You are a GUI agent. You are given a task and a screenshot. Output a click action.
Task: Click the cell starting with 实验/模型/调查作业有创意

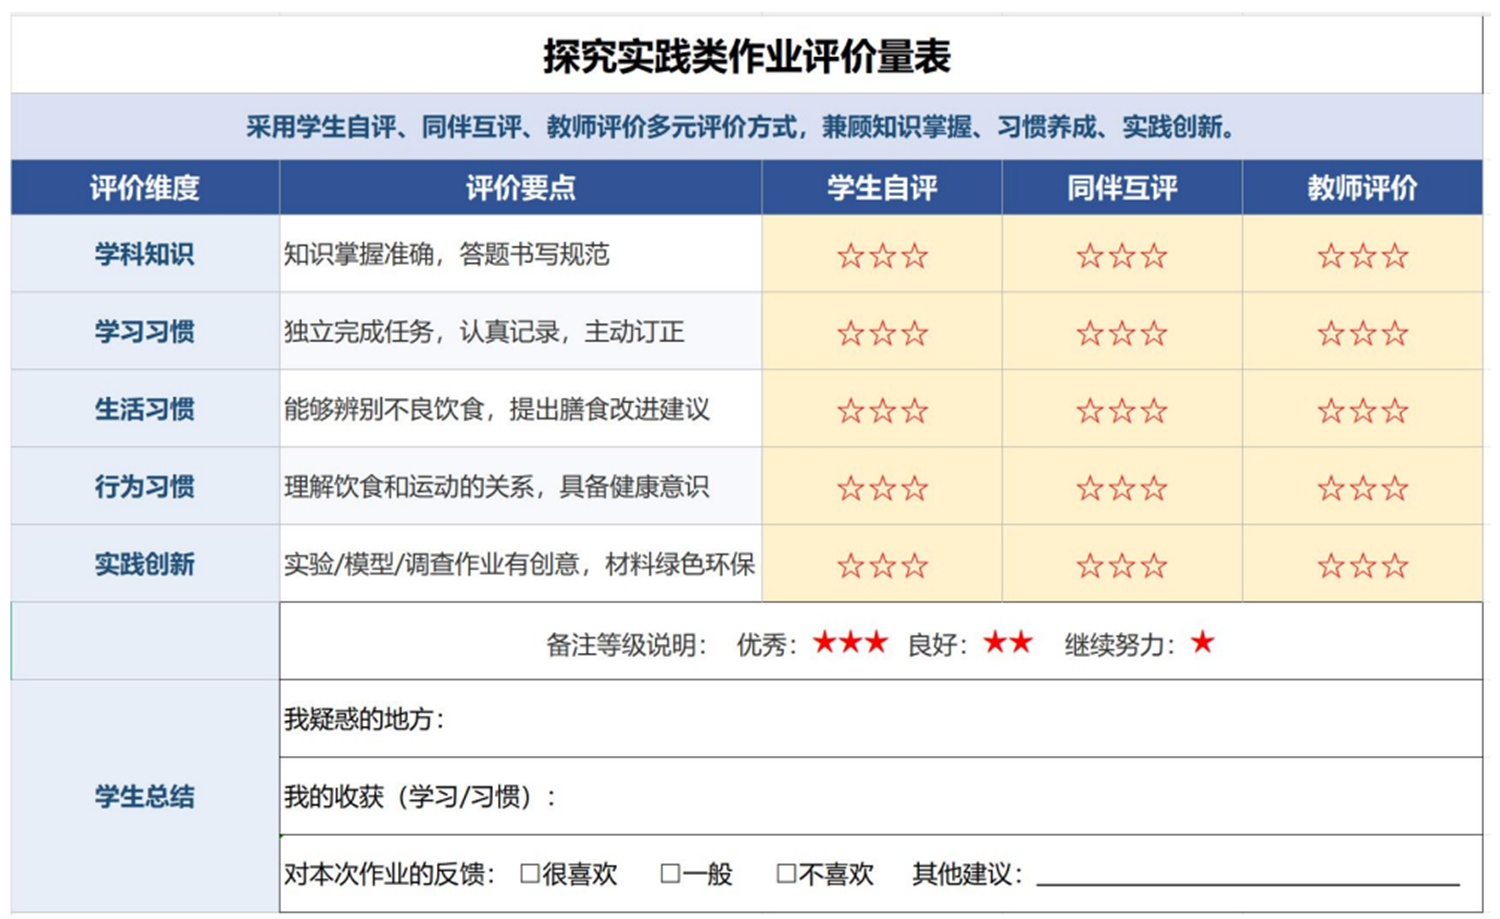click(x=519, y=564)
